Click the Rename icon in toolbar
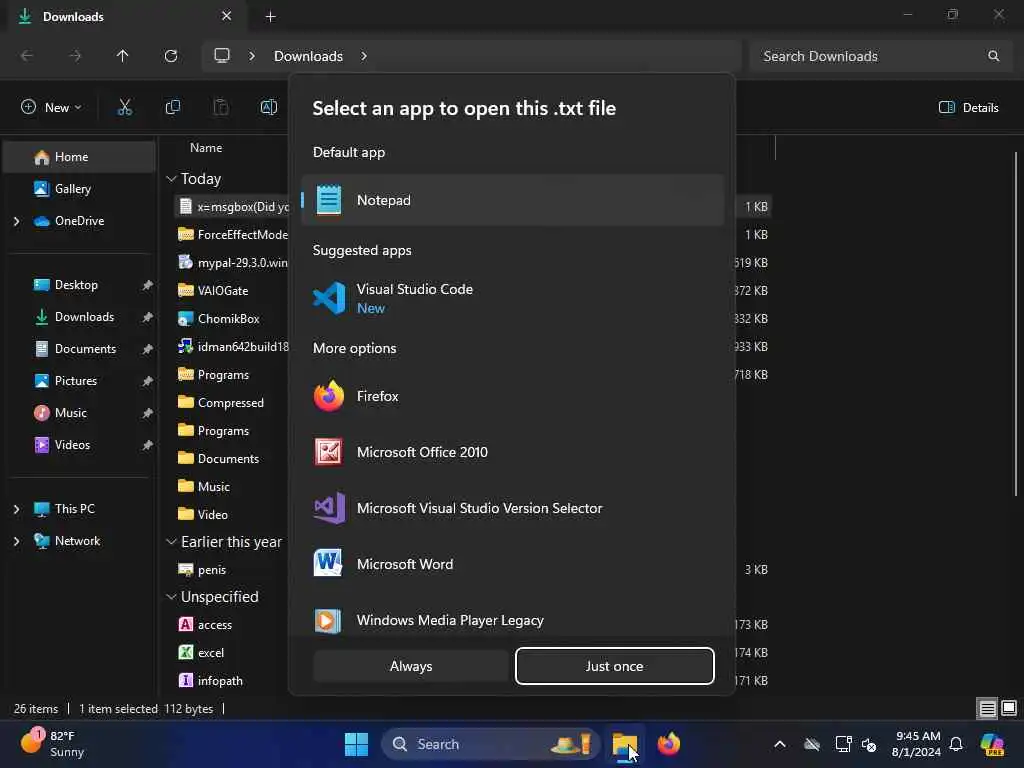 (268, 107)
